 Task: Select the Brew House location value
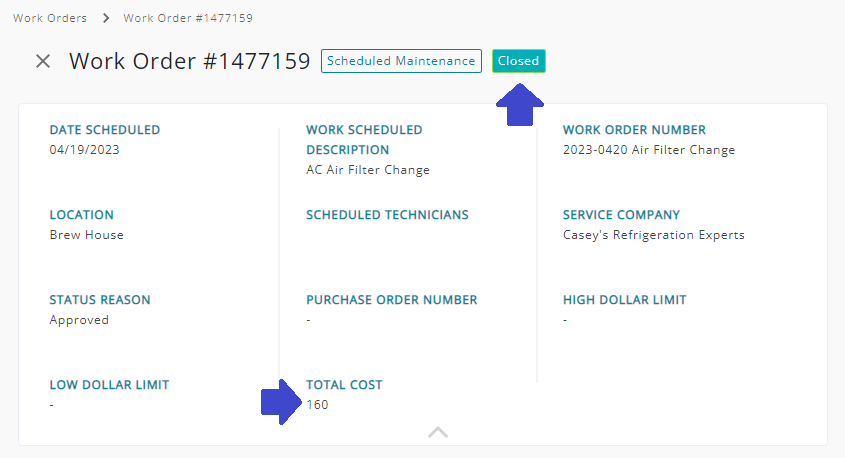point(87,235)
